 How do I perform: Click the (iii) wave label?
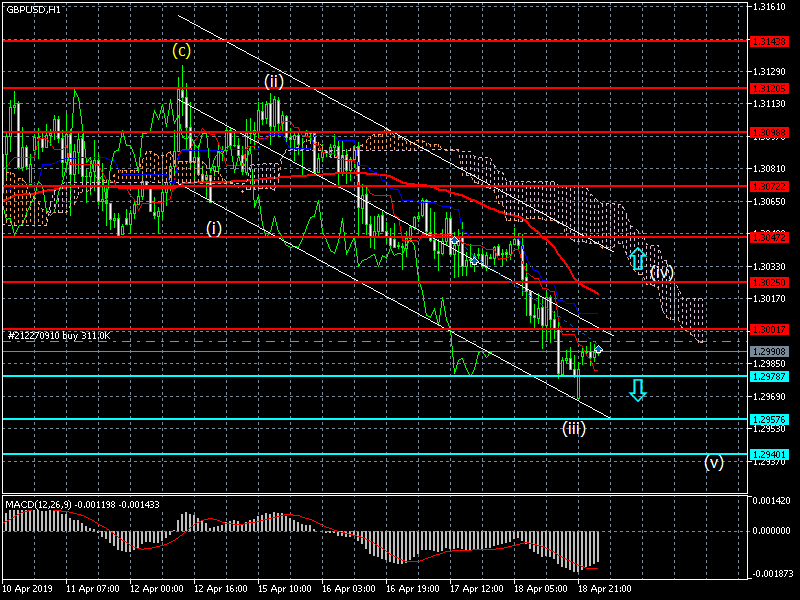point(574,428)
